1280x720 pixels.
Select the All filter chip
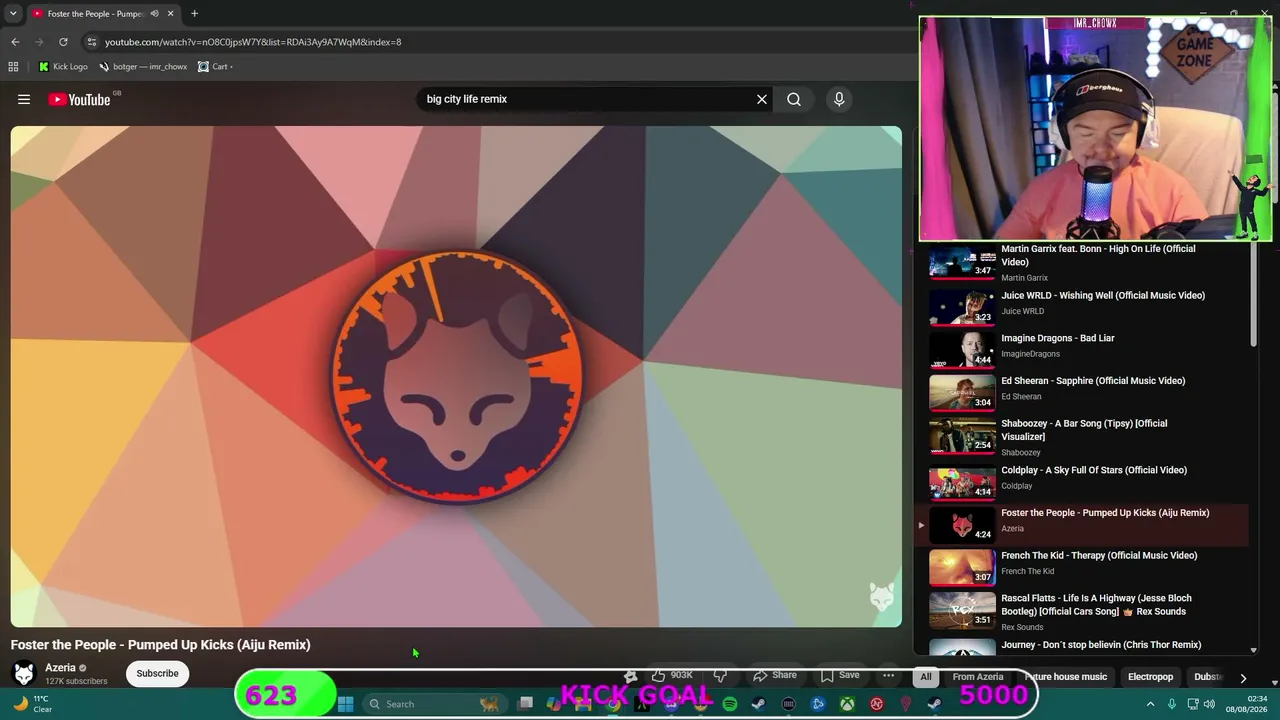coord(926,677)
